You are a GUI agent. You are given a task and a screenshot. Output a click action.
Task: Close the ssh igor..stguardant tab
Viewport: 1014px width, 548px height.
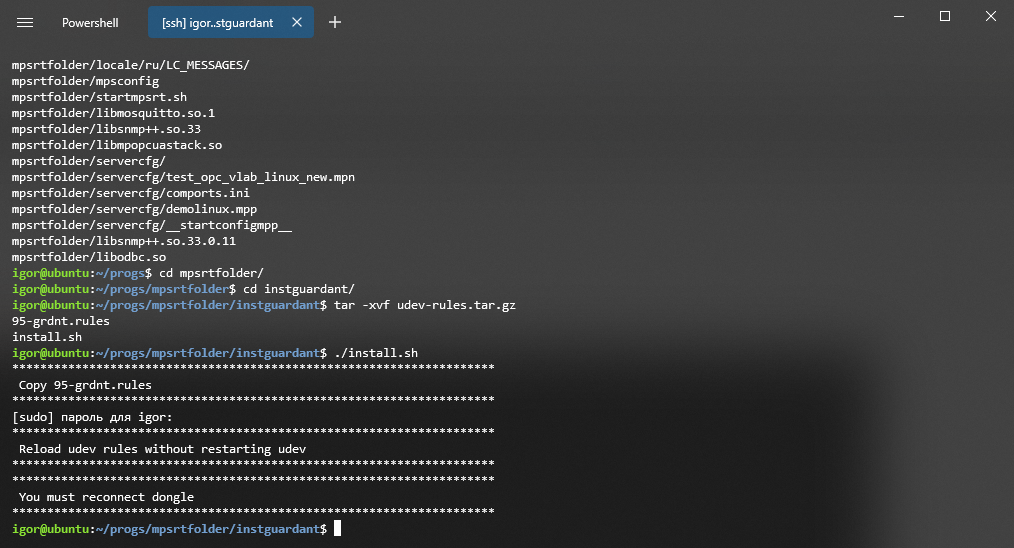click(x=297, y=22)
